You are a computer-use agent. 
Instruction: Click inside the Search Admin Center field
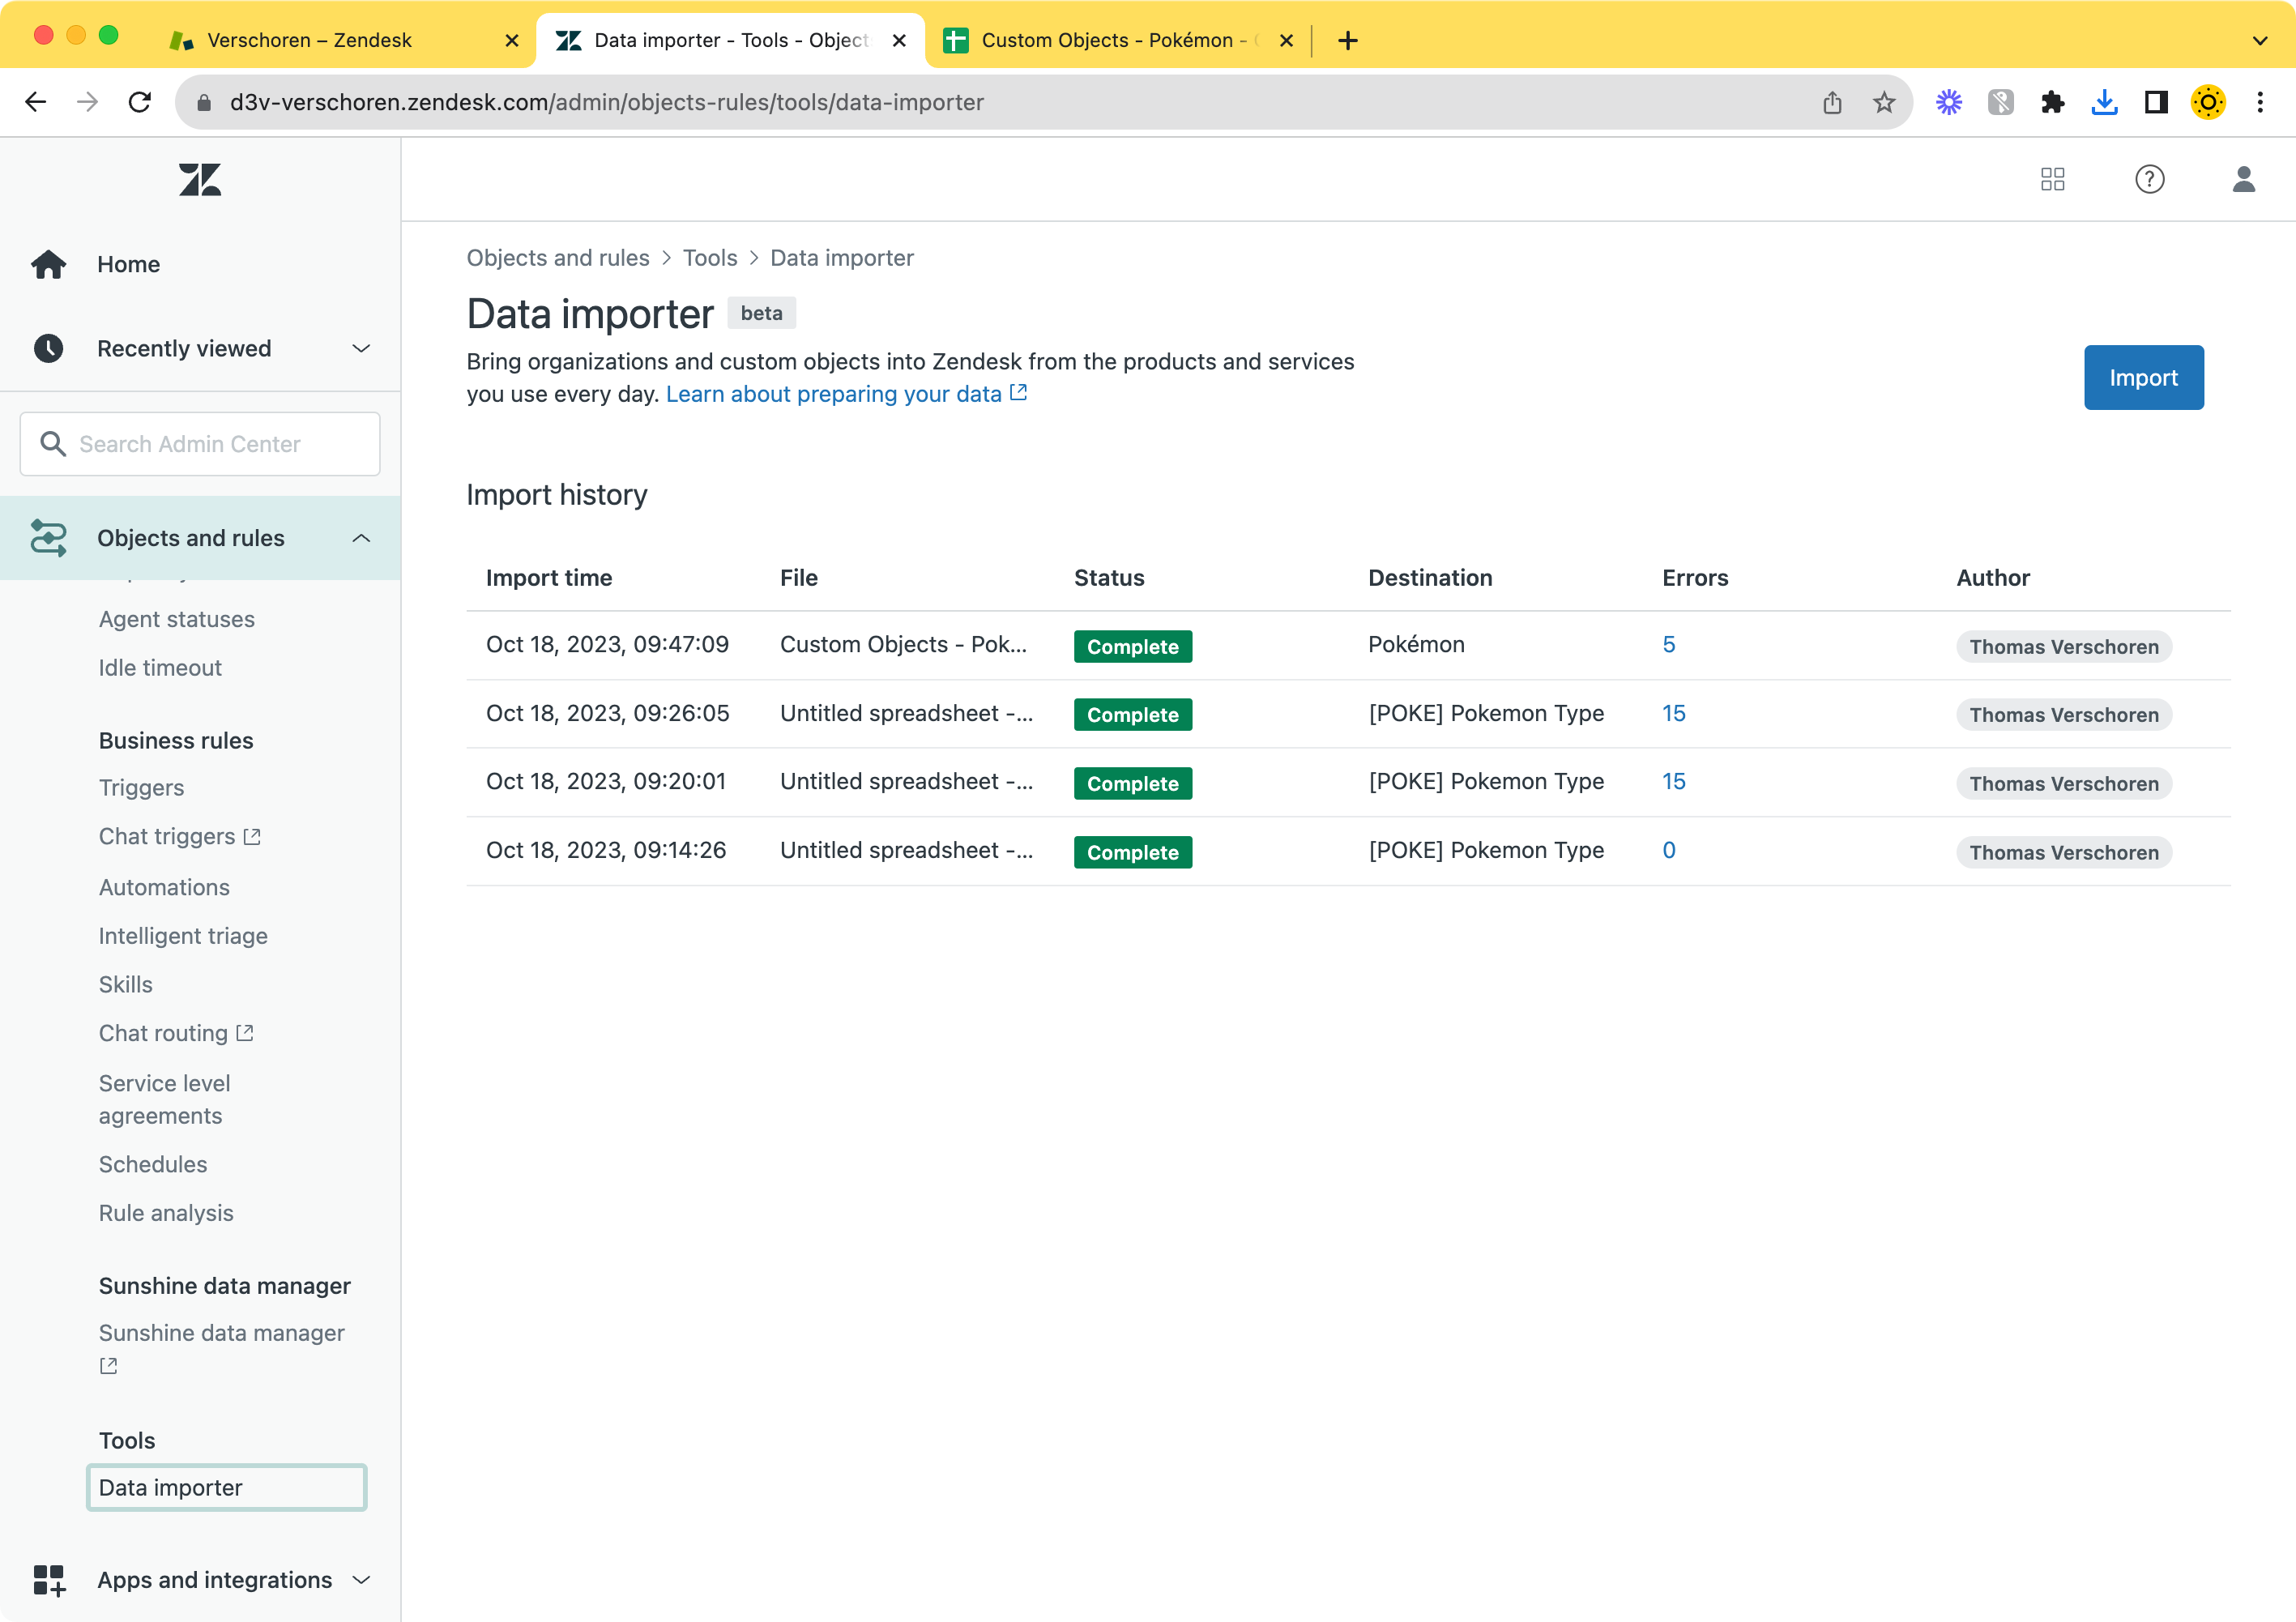tap(200, 443)
